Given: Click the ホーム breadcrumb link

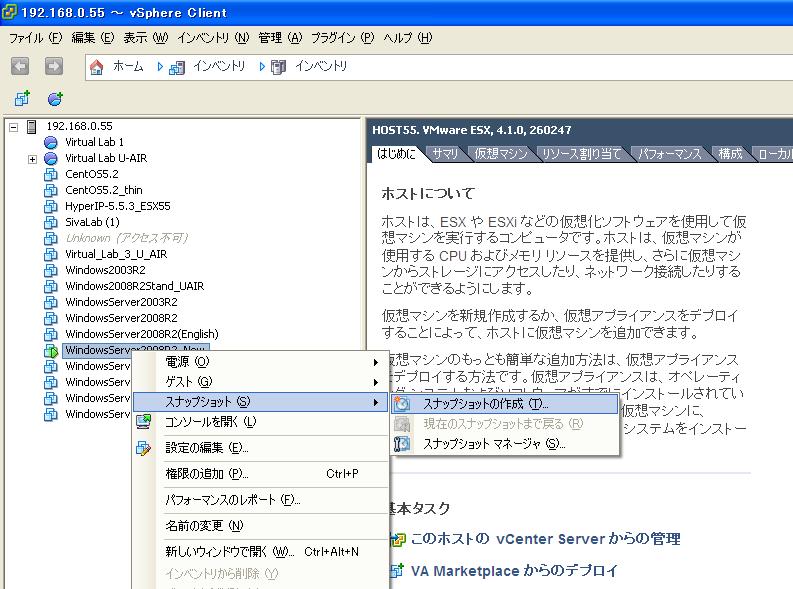Looking at the screenshot, I should pyautogui.click(x=128, y=66).
